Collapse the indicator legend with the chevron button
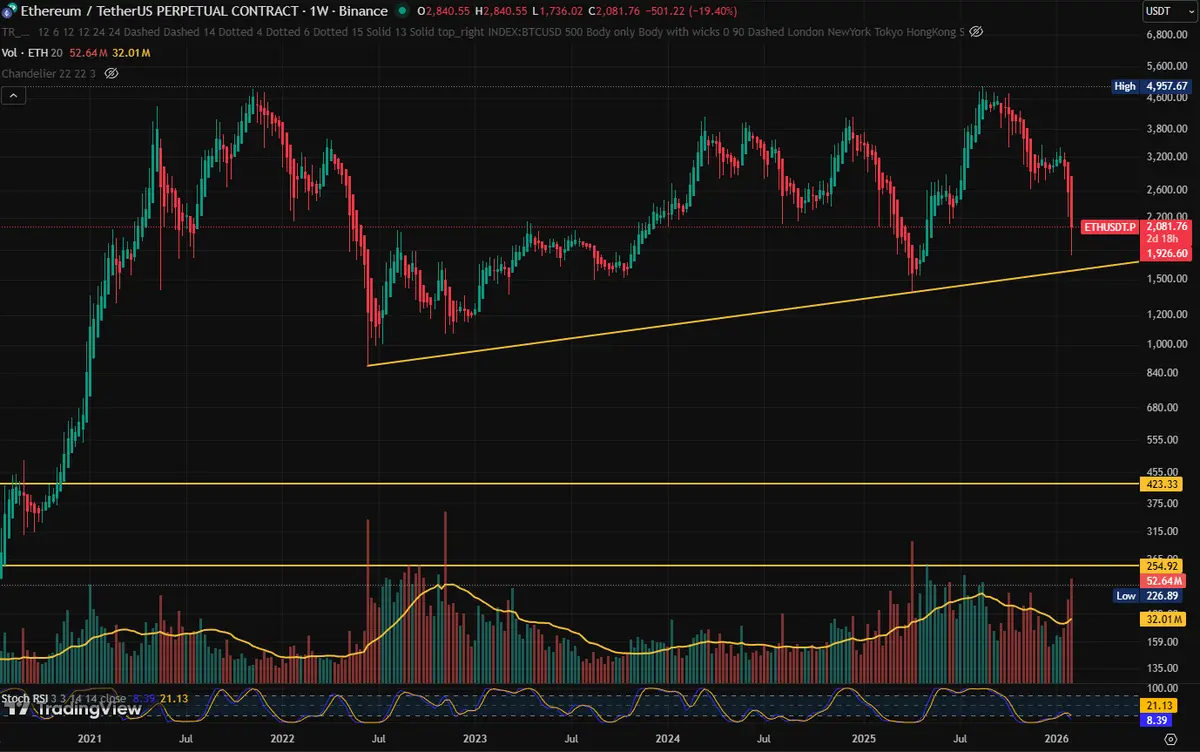 (x=14, y=96)
